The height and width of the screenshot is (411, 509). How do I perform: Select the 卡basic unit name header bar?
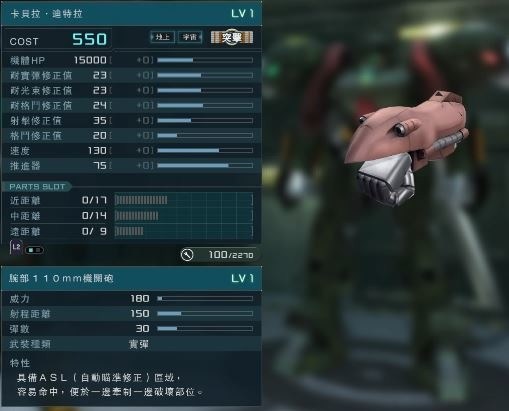click(x=131, y=14)
